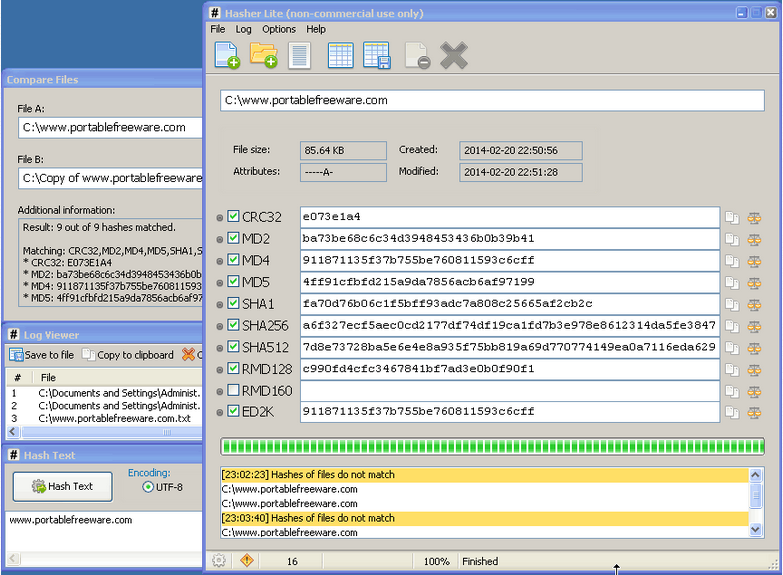Image resolution: width=783 pixels, height=575 pixels.
Task: Compare the SHA1 hash using scales icon
Action: 754,305
